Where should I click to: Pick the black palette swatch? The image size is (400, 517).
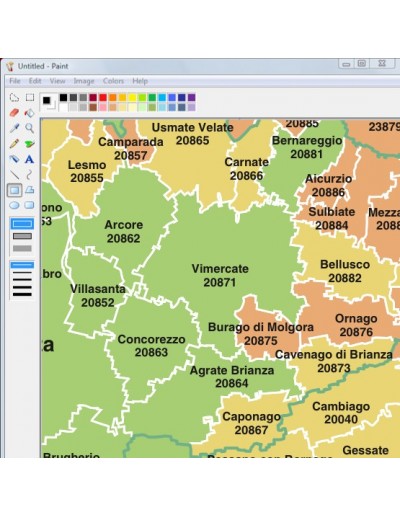[63, 97]
